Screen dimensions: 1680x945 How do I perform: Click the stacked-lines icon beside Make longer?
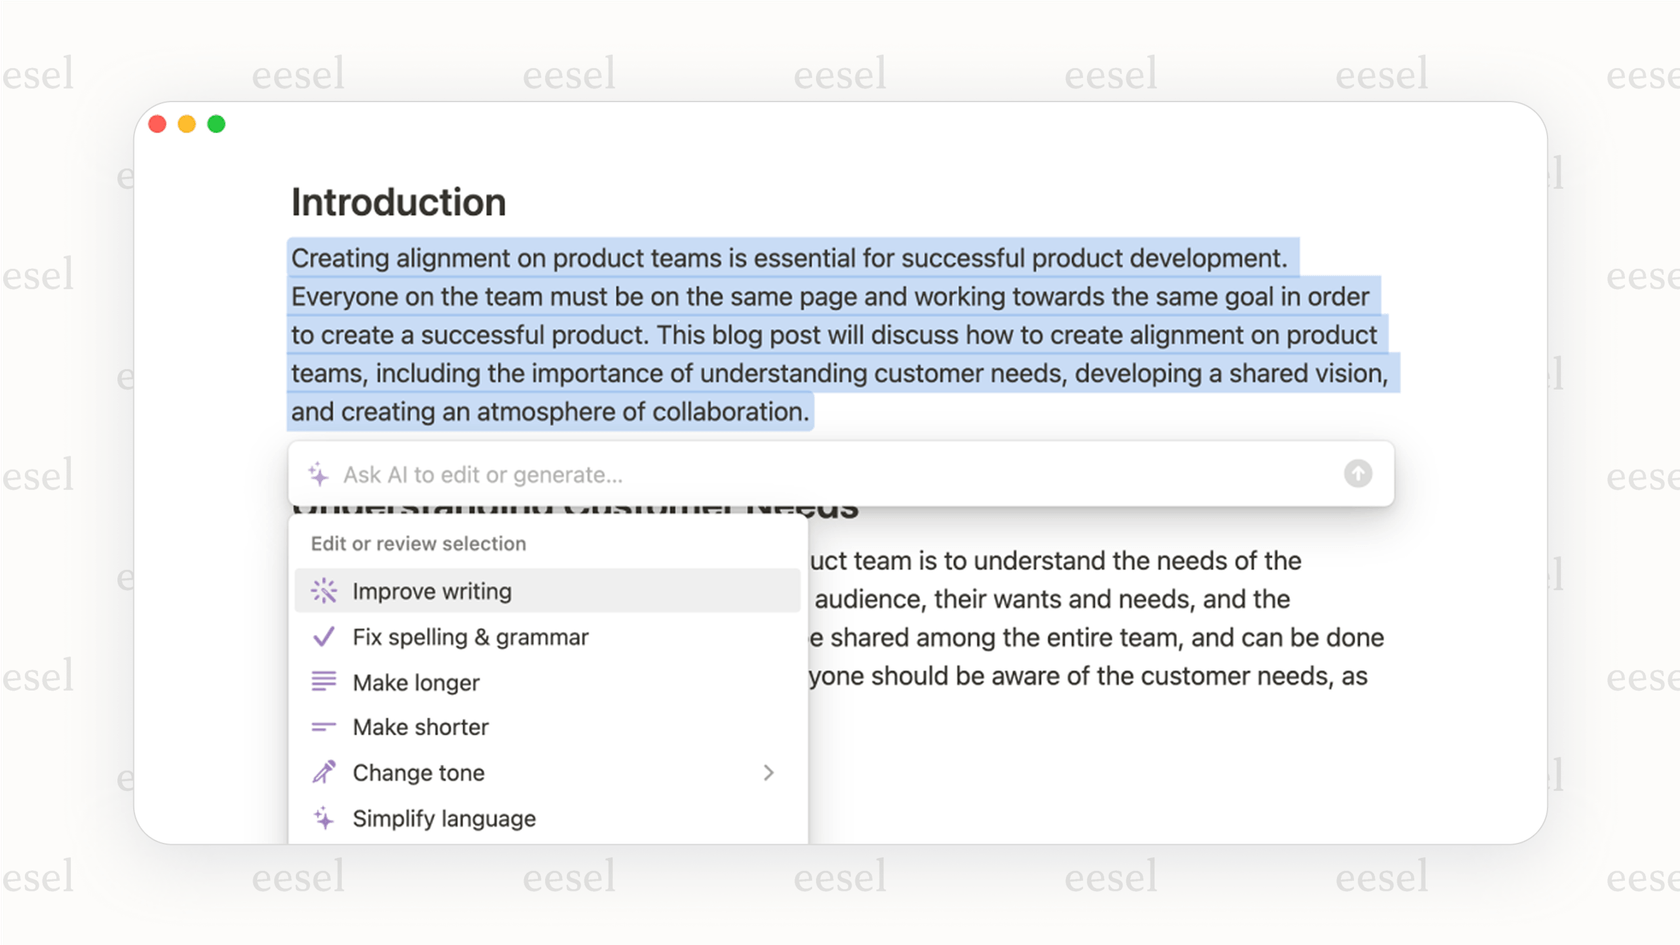[x=323, y=681]
